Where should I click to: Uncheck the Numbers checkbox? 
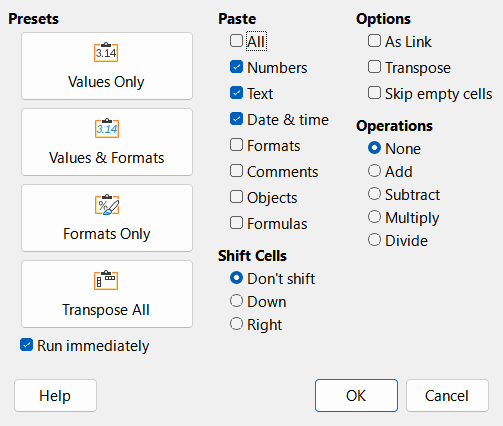(236, 67)
